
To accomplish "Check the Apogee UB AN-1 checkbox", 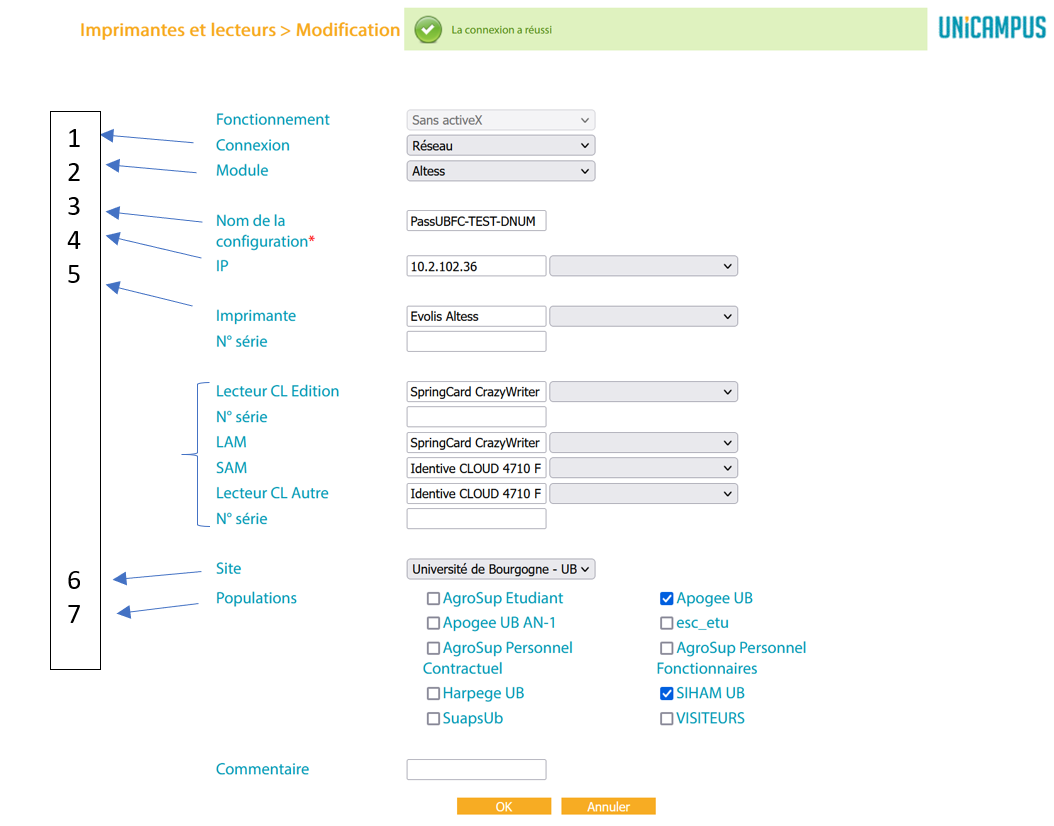I will (434, 623).
